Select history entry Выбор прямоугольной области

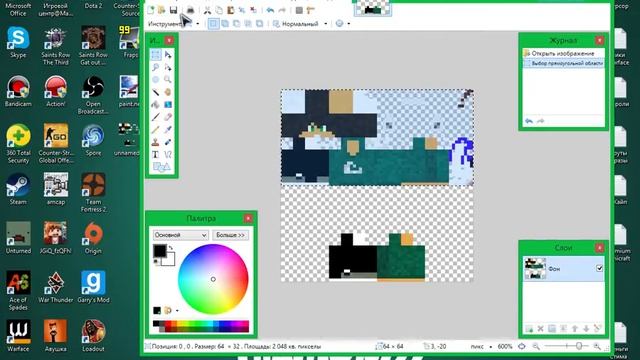click(563, 63)
